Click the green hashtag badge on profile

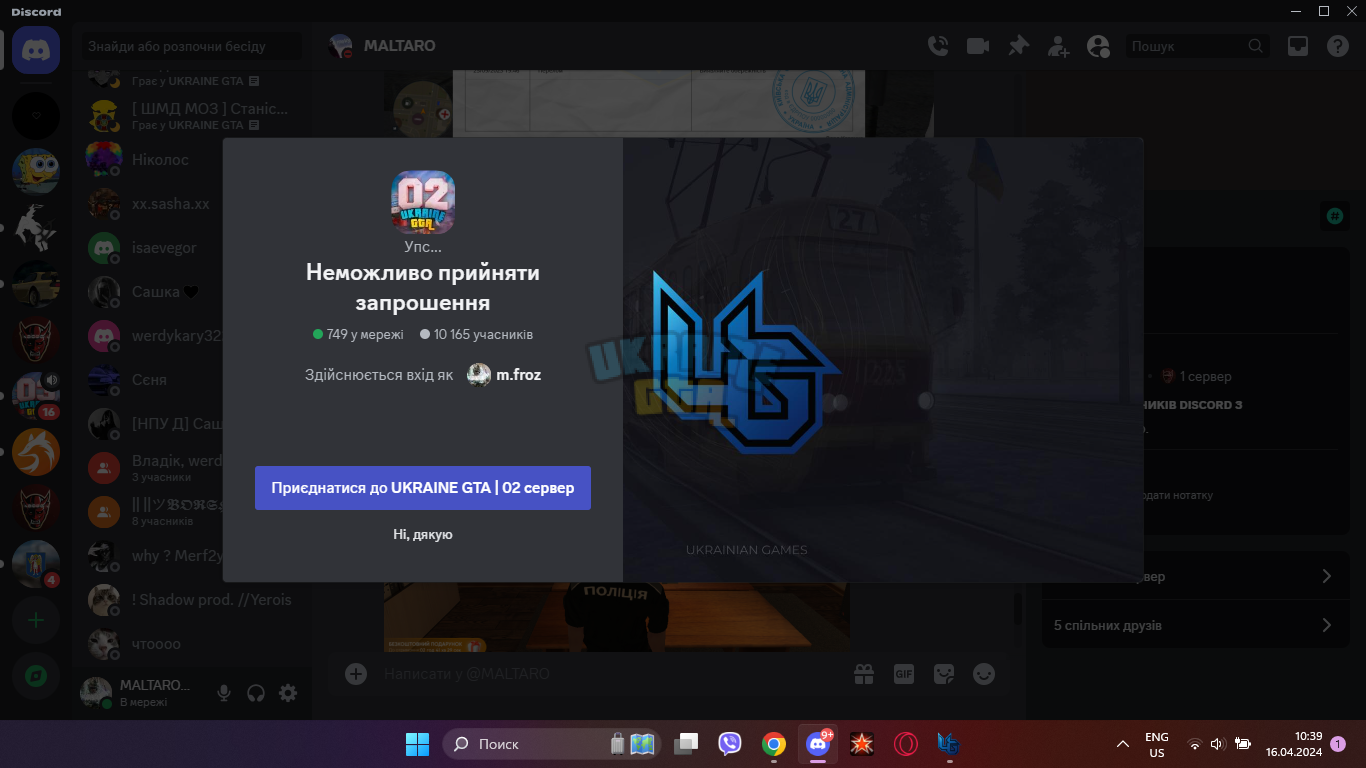(1334, 215)
